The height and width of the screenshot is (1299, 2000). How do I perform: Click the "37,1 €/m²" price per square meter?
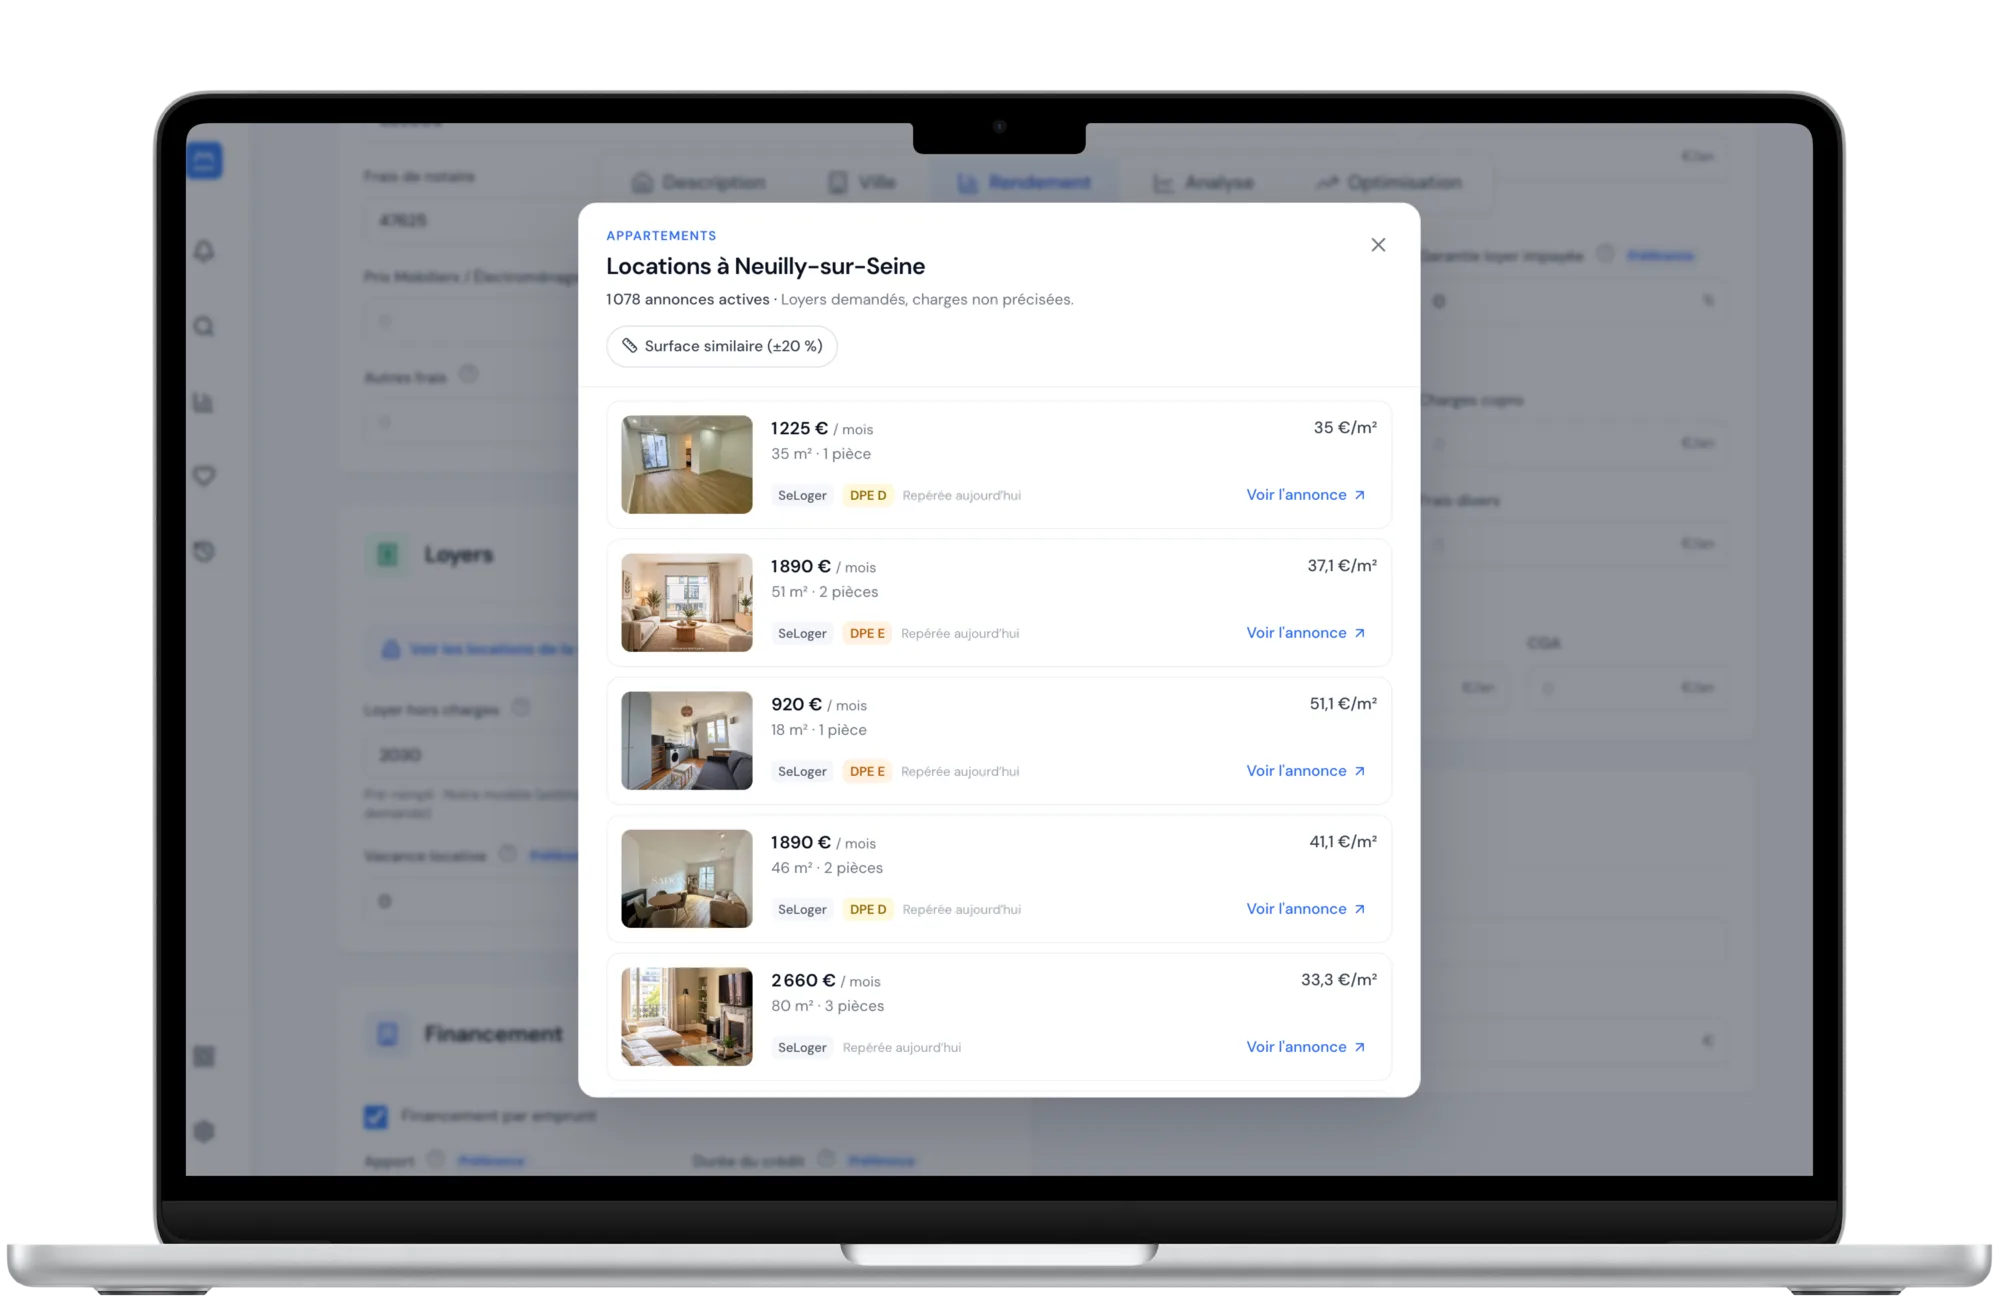(x=1342, y=566)
